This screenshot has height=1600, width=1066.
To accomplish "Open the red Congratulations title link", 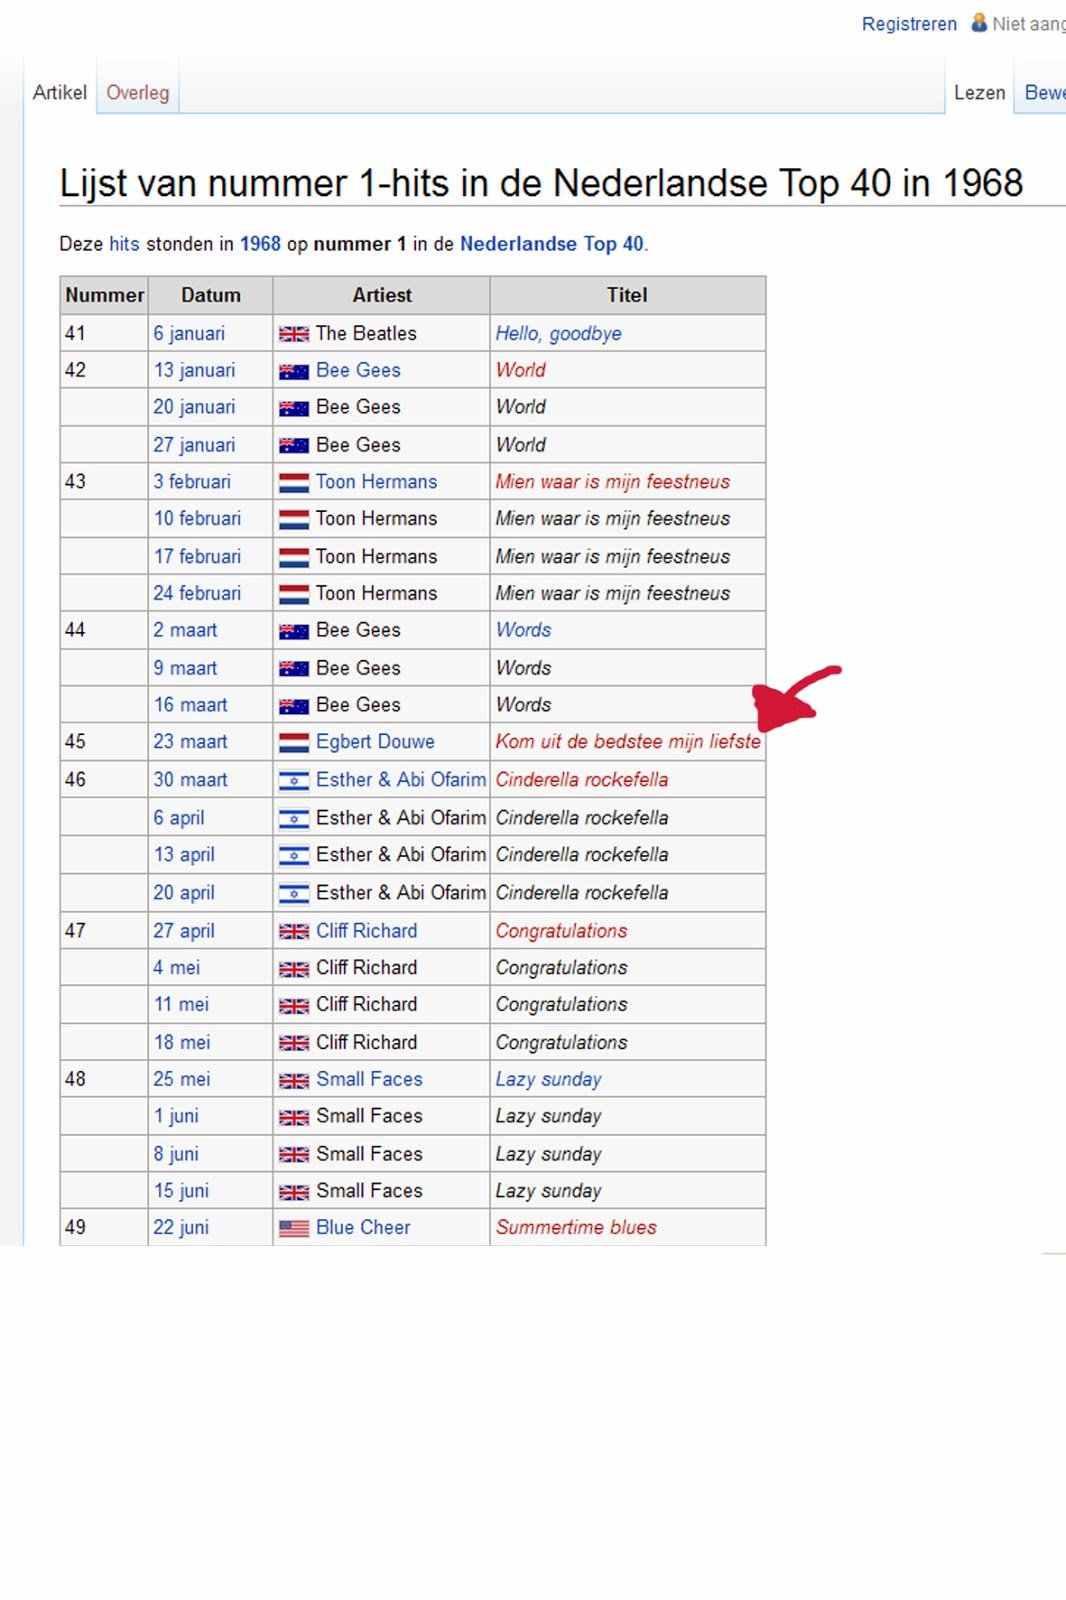I will tap(561, 930).
